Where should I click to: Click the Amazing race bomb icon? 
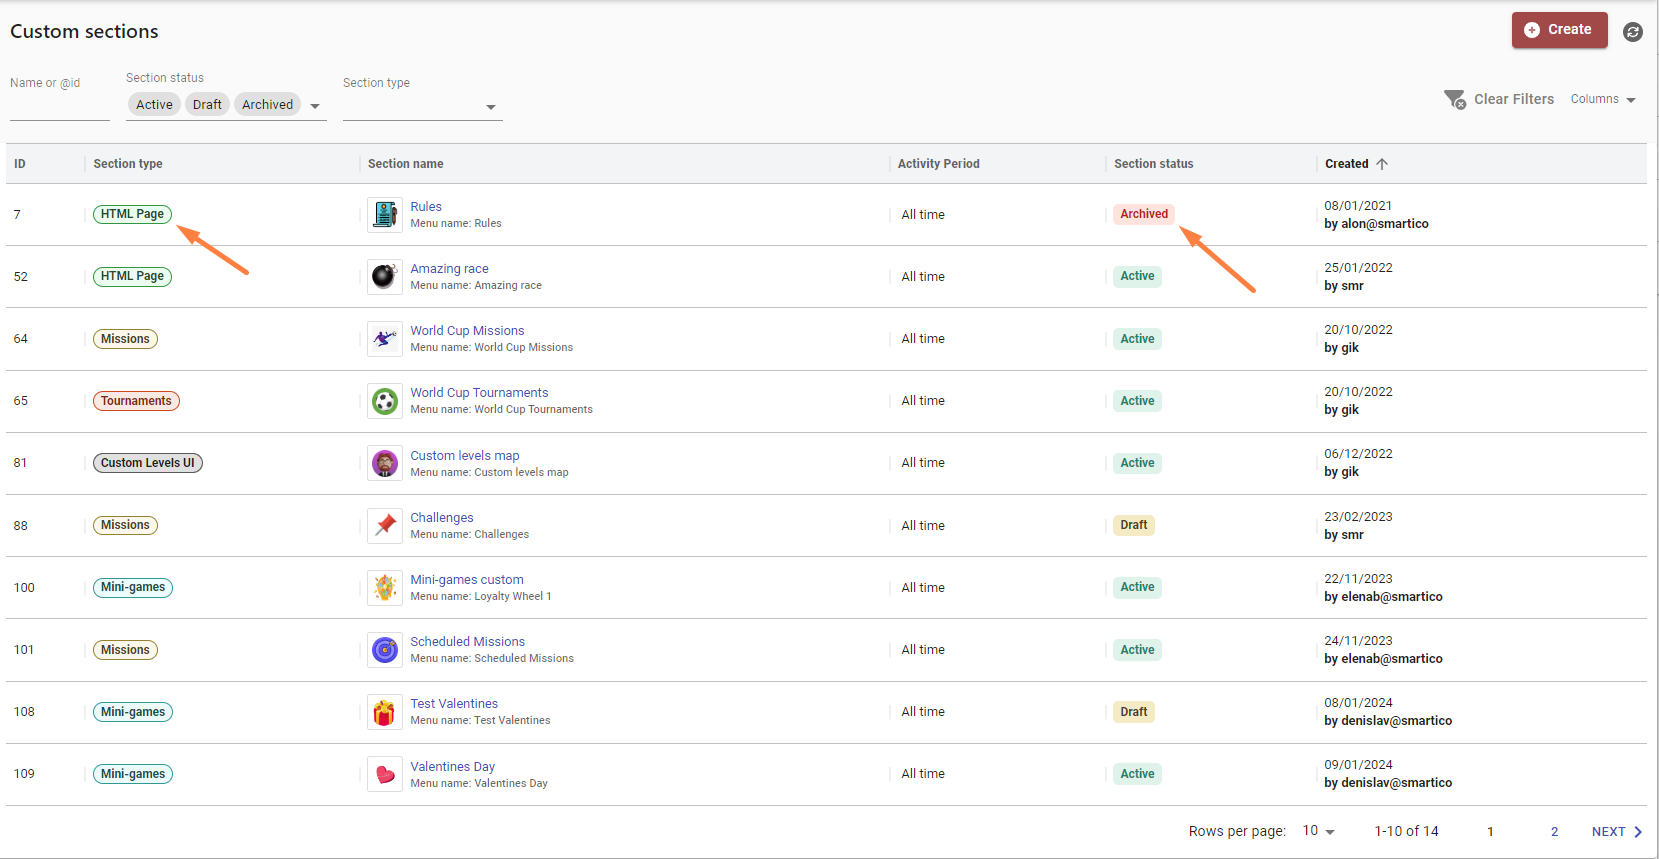385,277
